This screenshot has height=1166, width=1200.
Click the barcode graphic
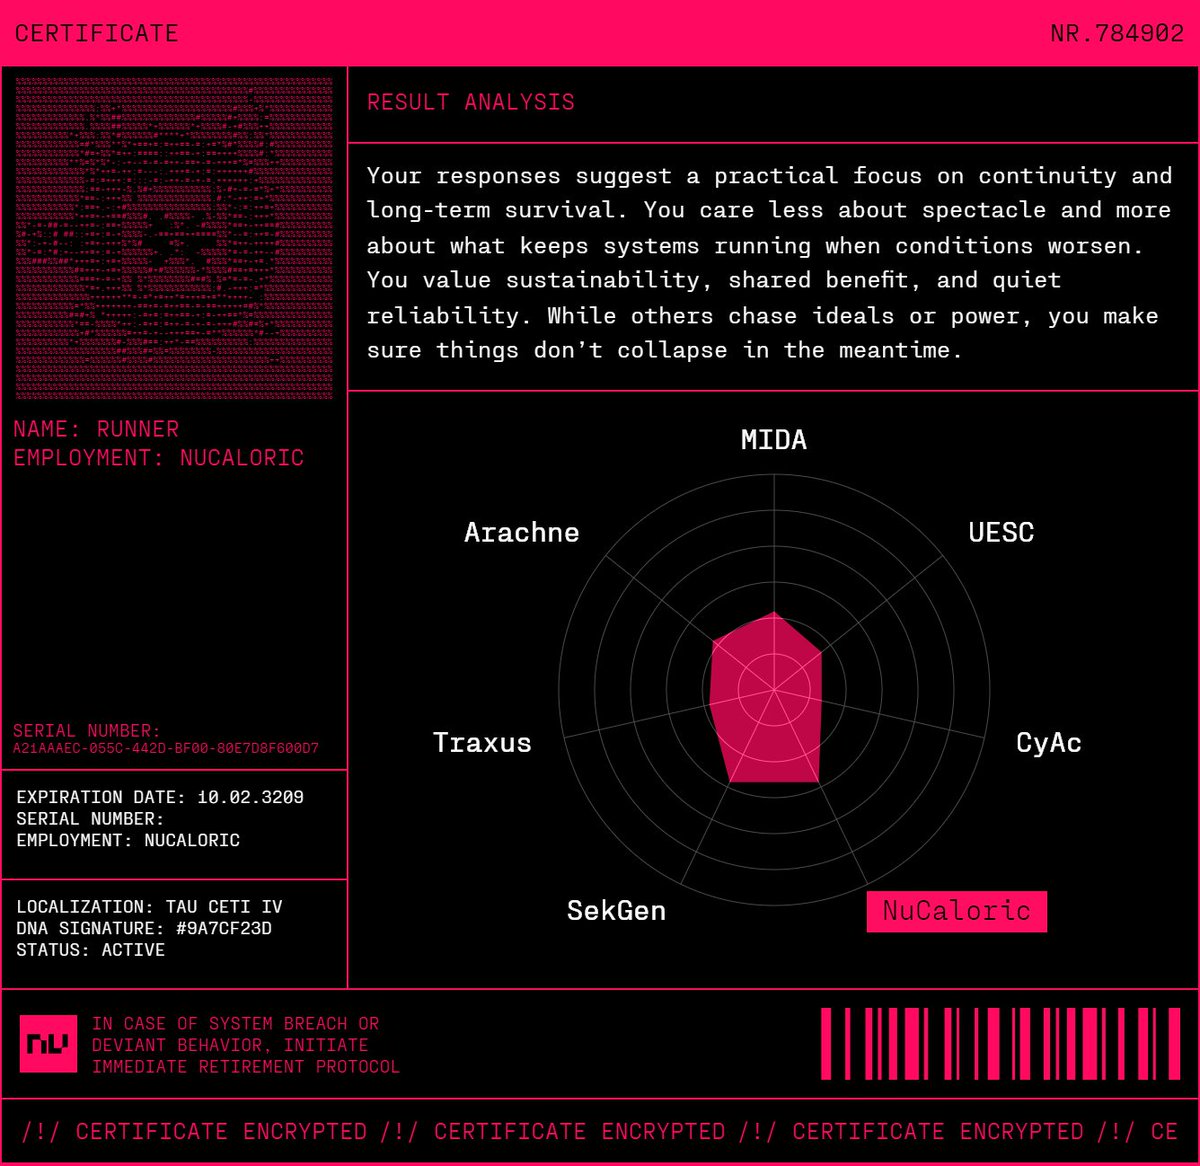[1001, 1044]
